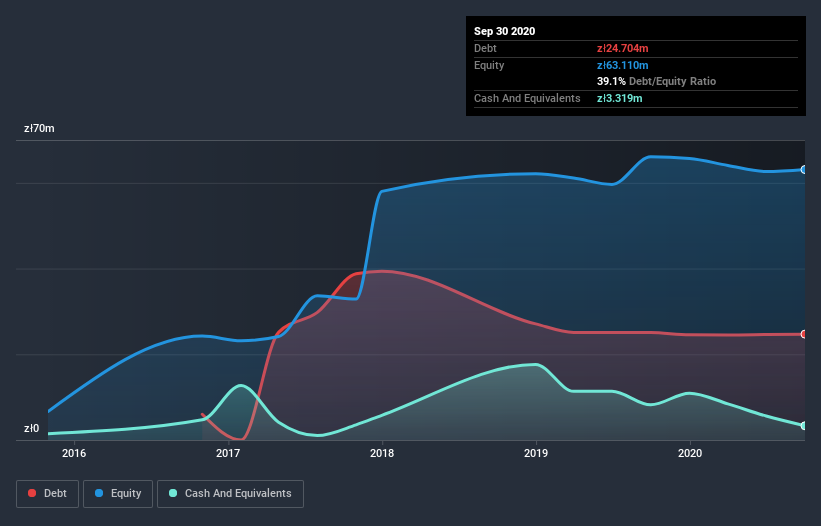The image size is (821, 526).
Task: Click the Debt endpoint marker on chart
Action: point(804,334)
